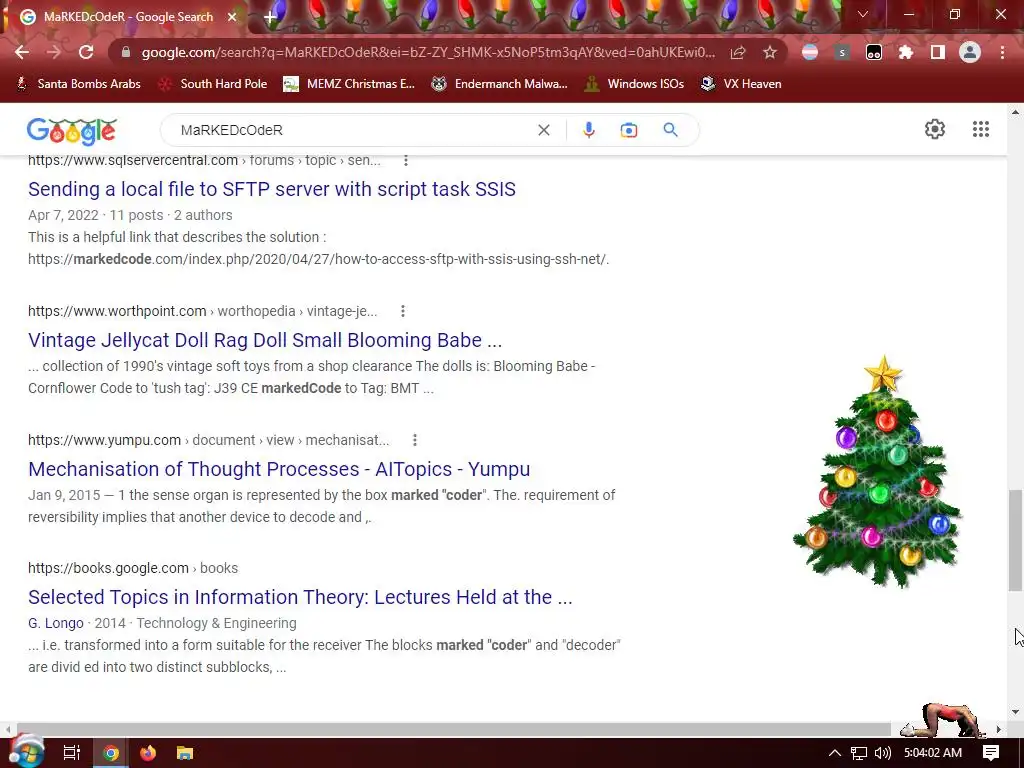
Task: Open the Chrome three-dot menu
Action: click(1002, 52)
